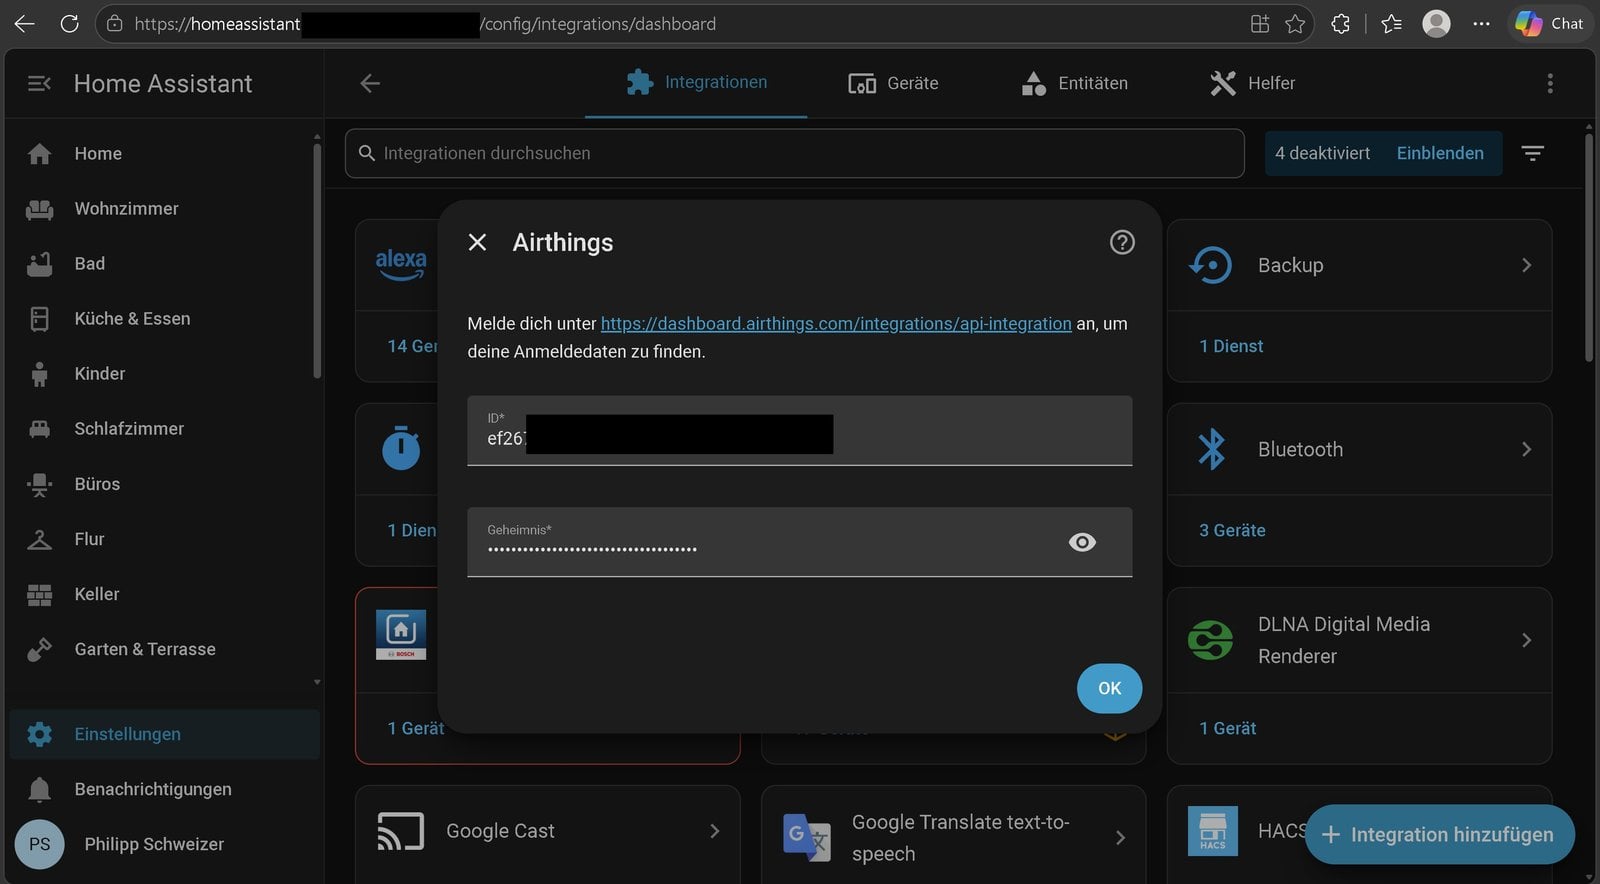1600x884 pixels.
Task: Open the Google Cast icon
Action: click(400, 831)
